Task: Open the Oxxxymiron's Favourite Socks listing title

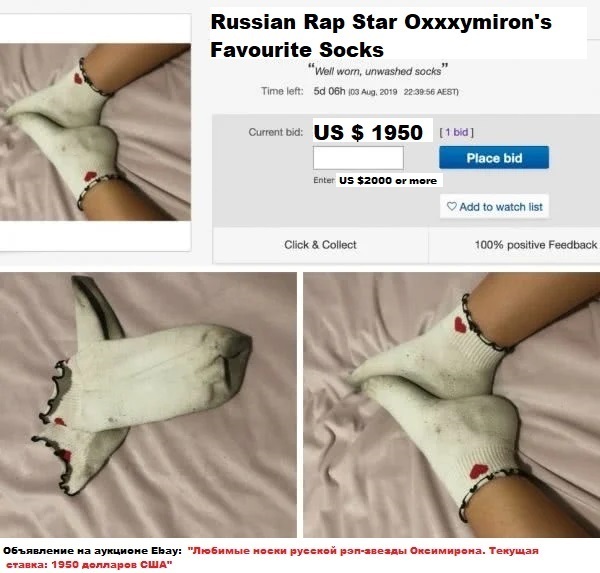Action: point(381,36)
